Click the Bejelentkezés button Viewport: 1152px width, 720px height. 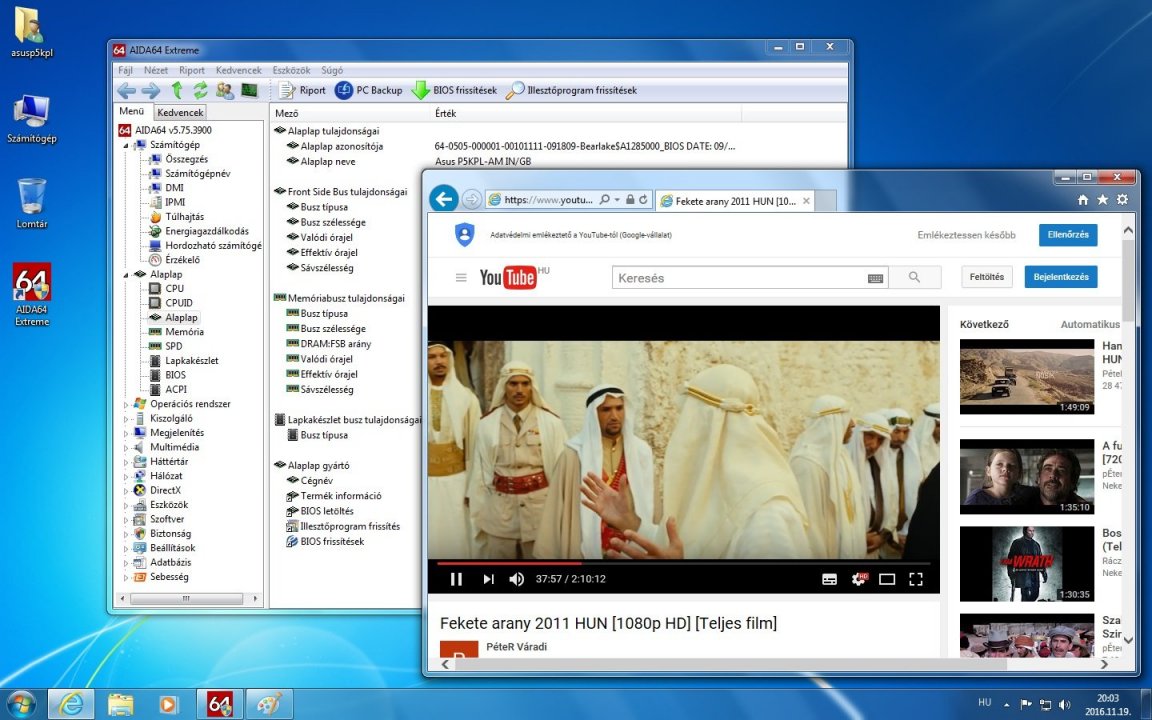pos(1061,277)
